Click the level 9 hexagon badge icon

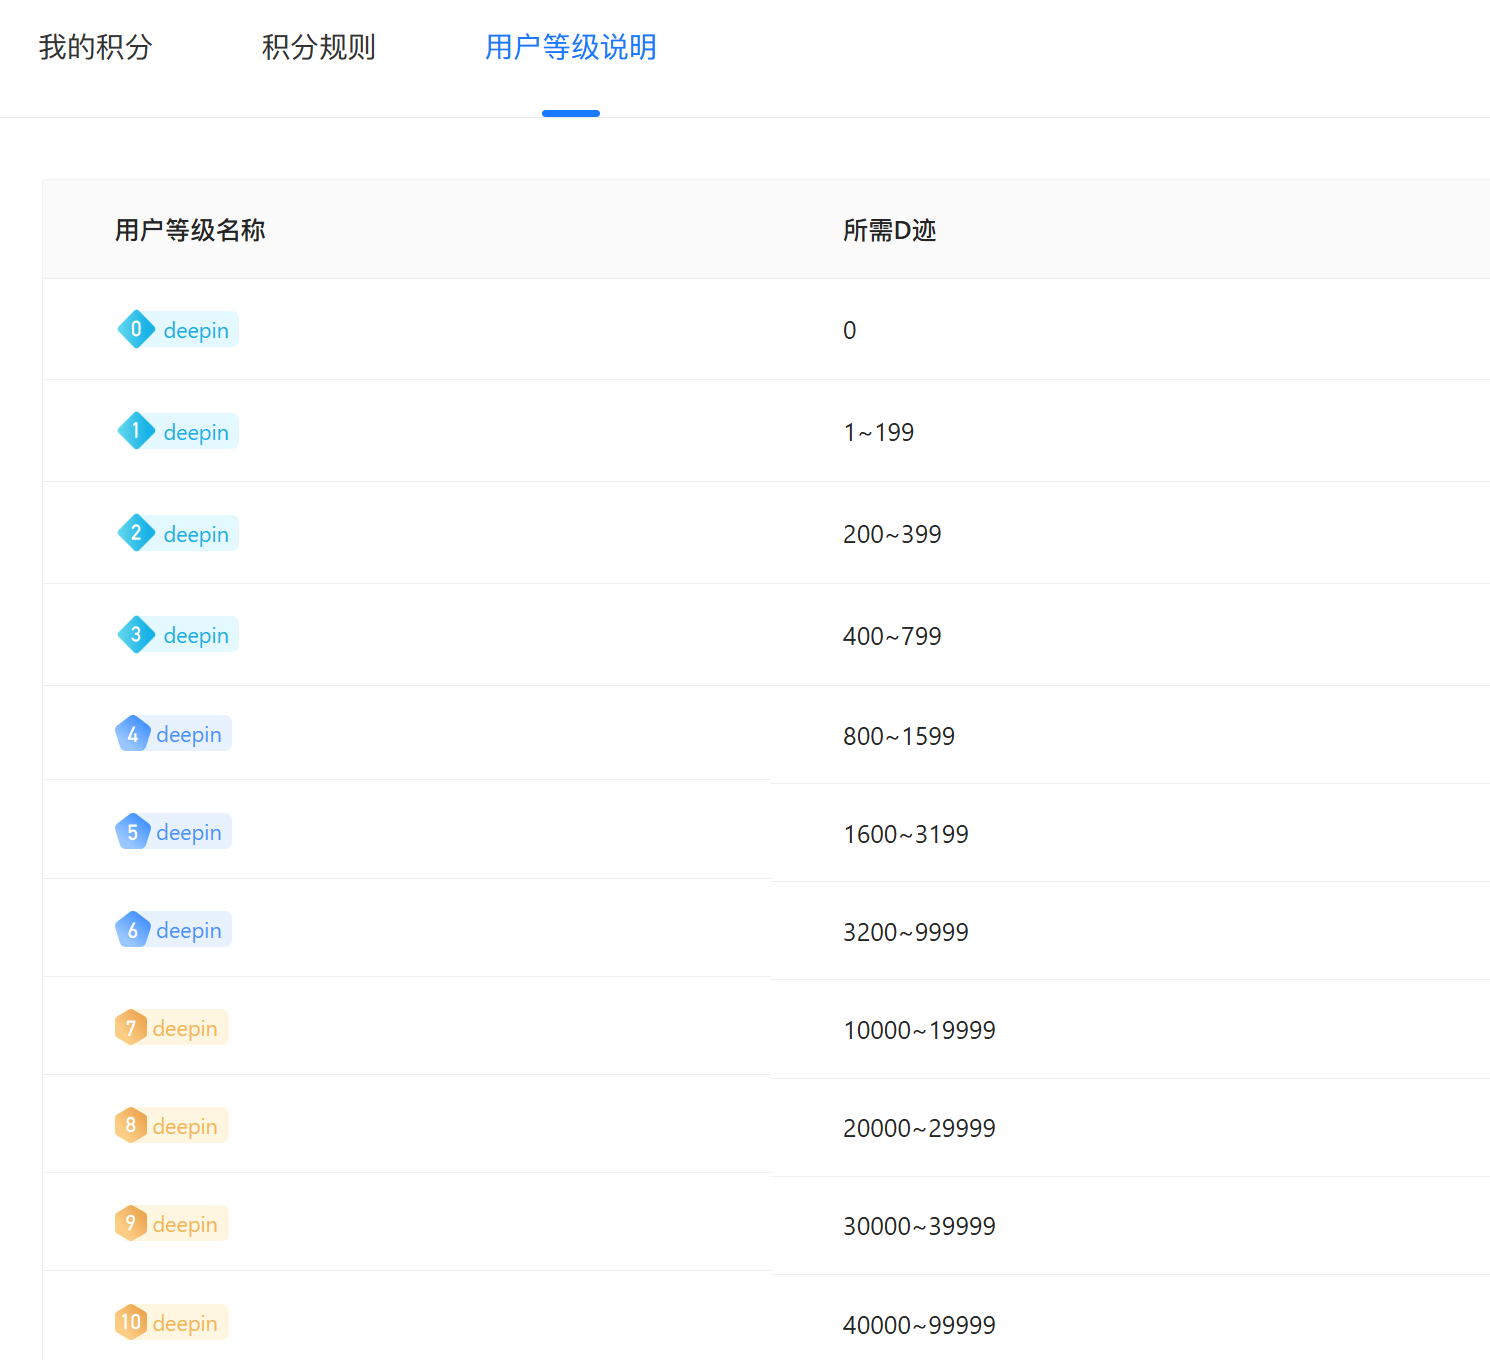point(131,1223)
